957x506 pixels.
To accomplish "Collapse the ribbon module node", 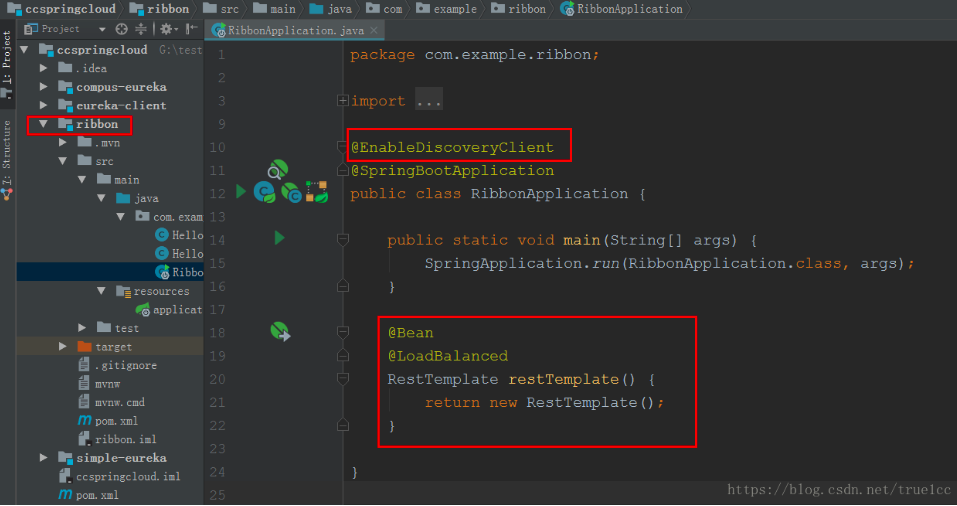I will (x=43, y=123).
